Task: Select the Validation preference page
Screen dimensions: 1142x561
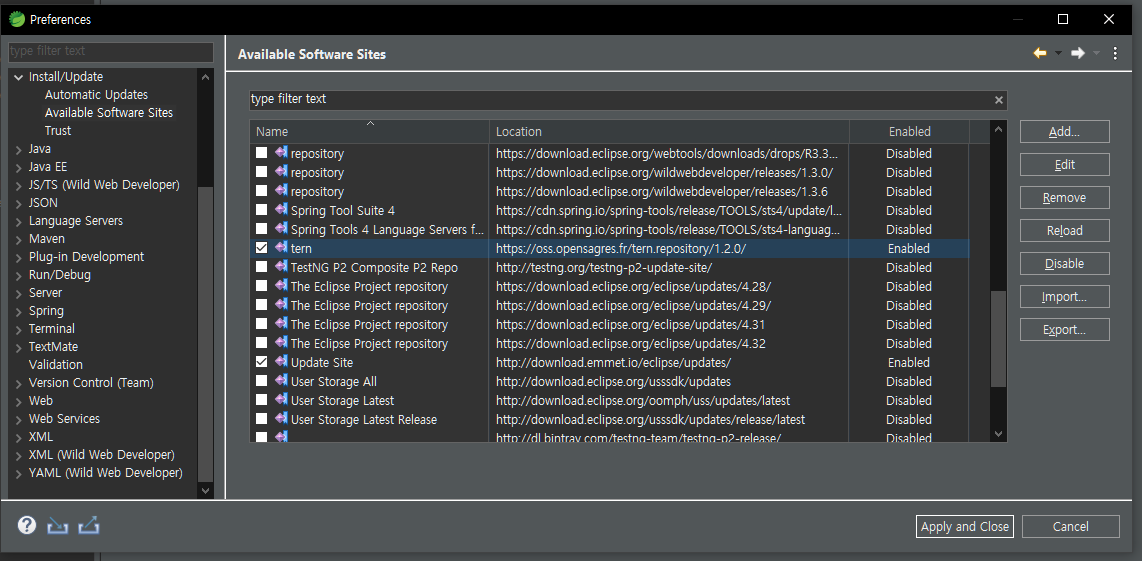Action: 55,365
